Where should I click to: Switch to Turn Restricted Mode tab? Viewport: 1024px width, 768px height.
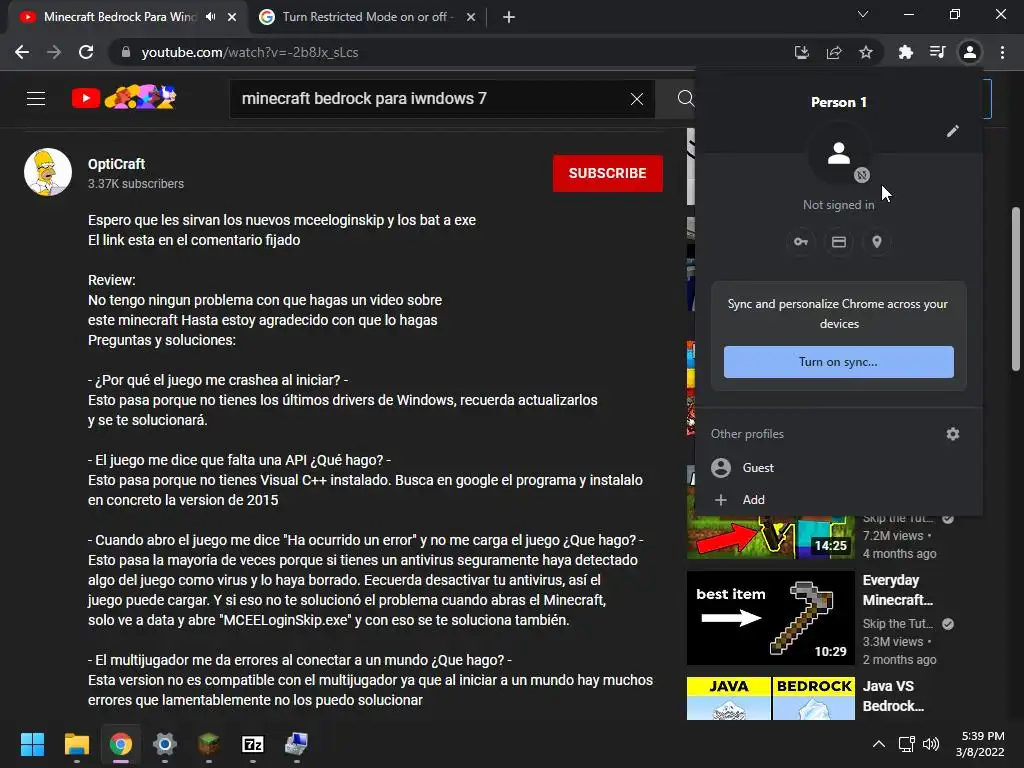[x=366, y=17]
